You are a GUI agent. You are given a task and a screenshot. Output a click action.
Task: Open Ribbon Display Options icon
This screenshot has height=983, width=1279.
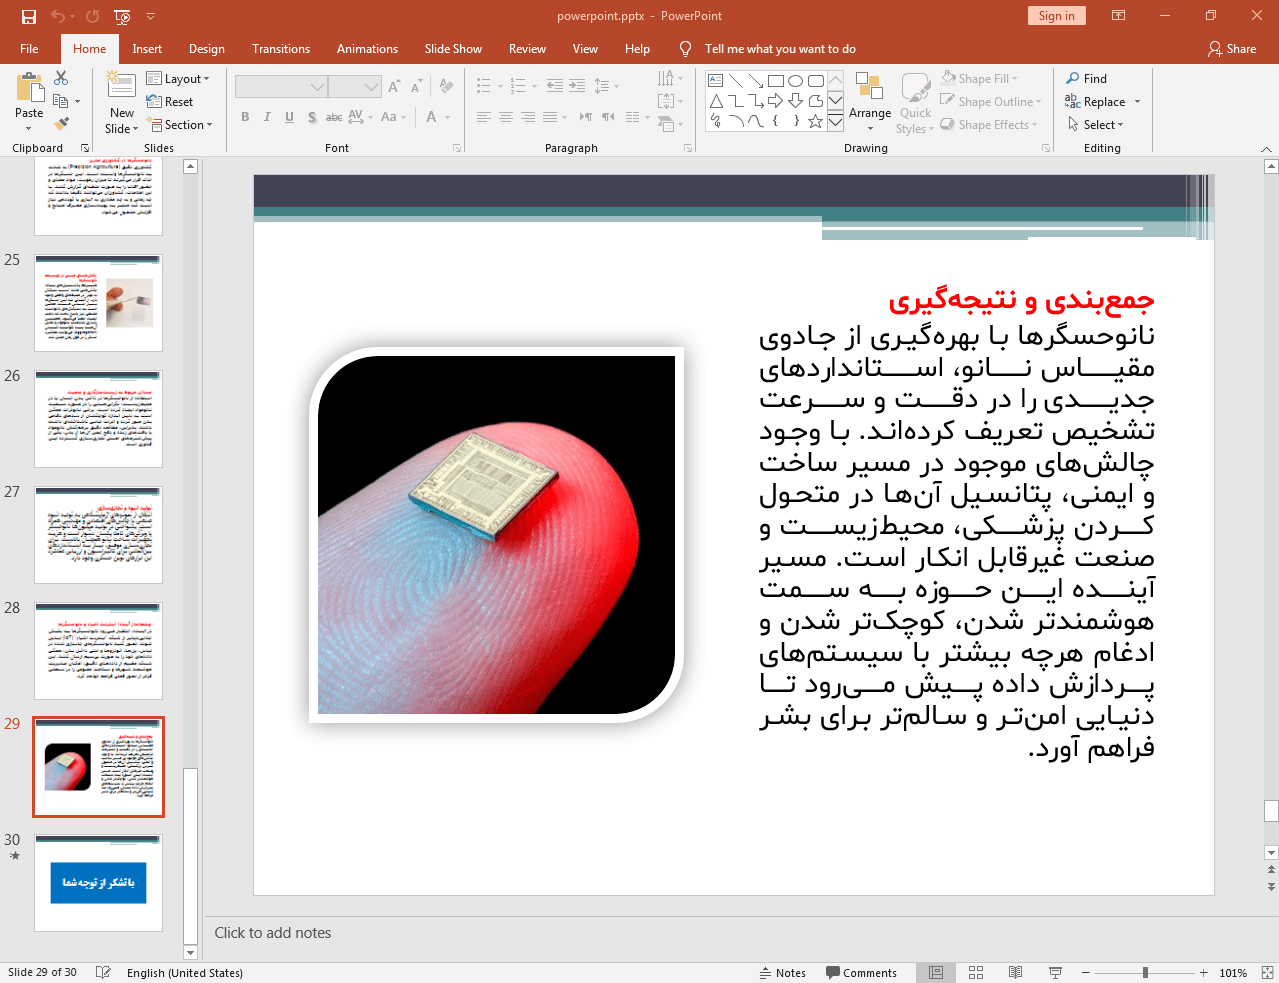[1119, 16]
